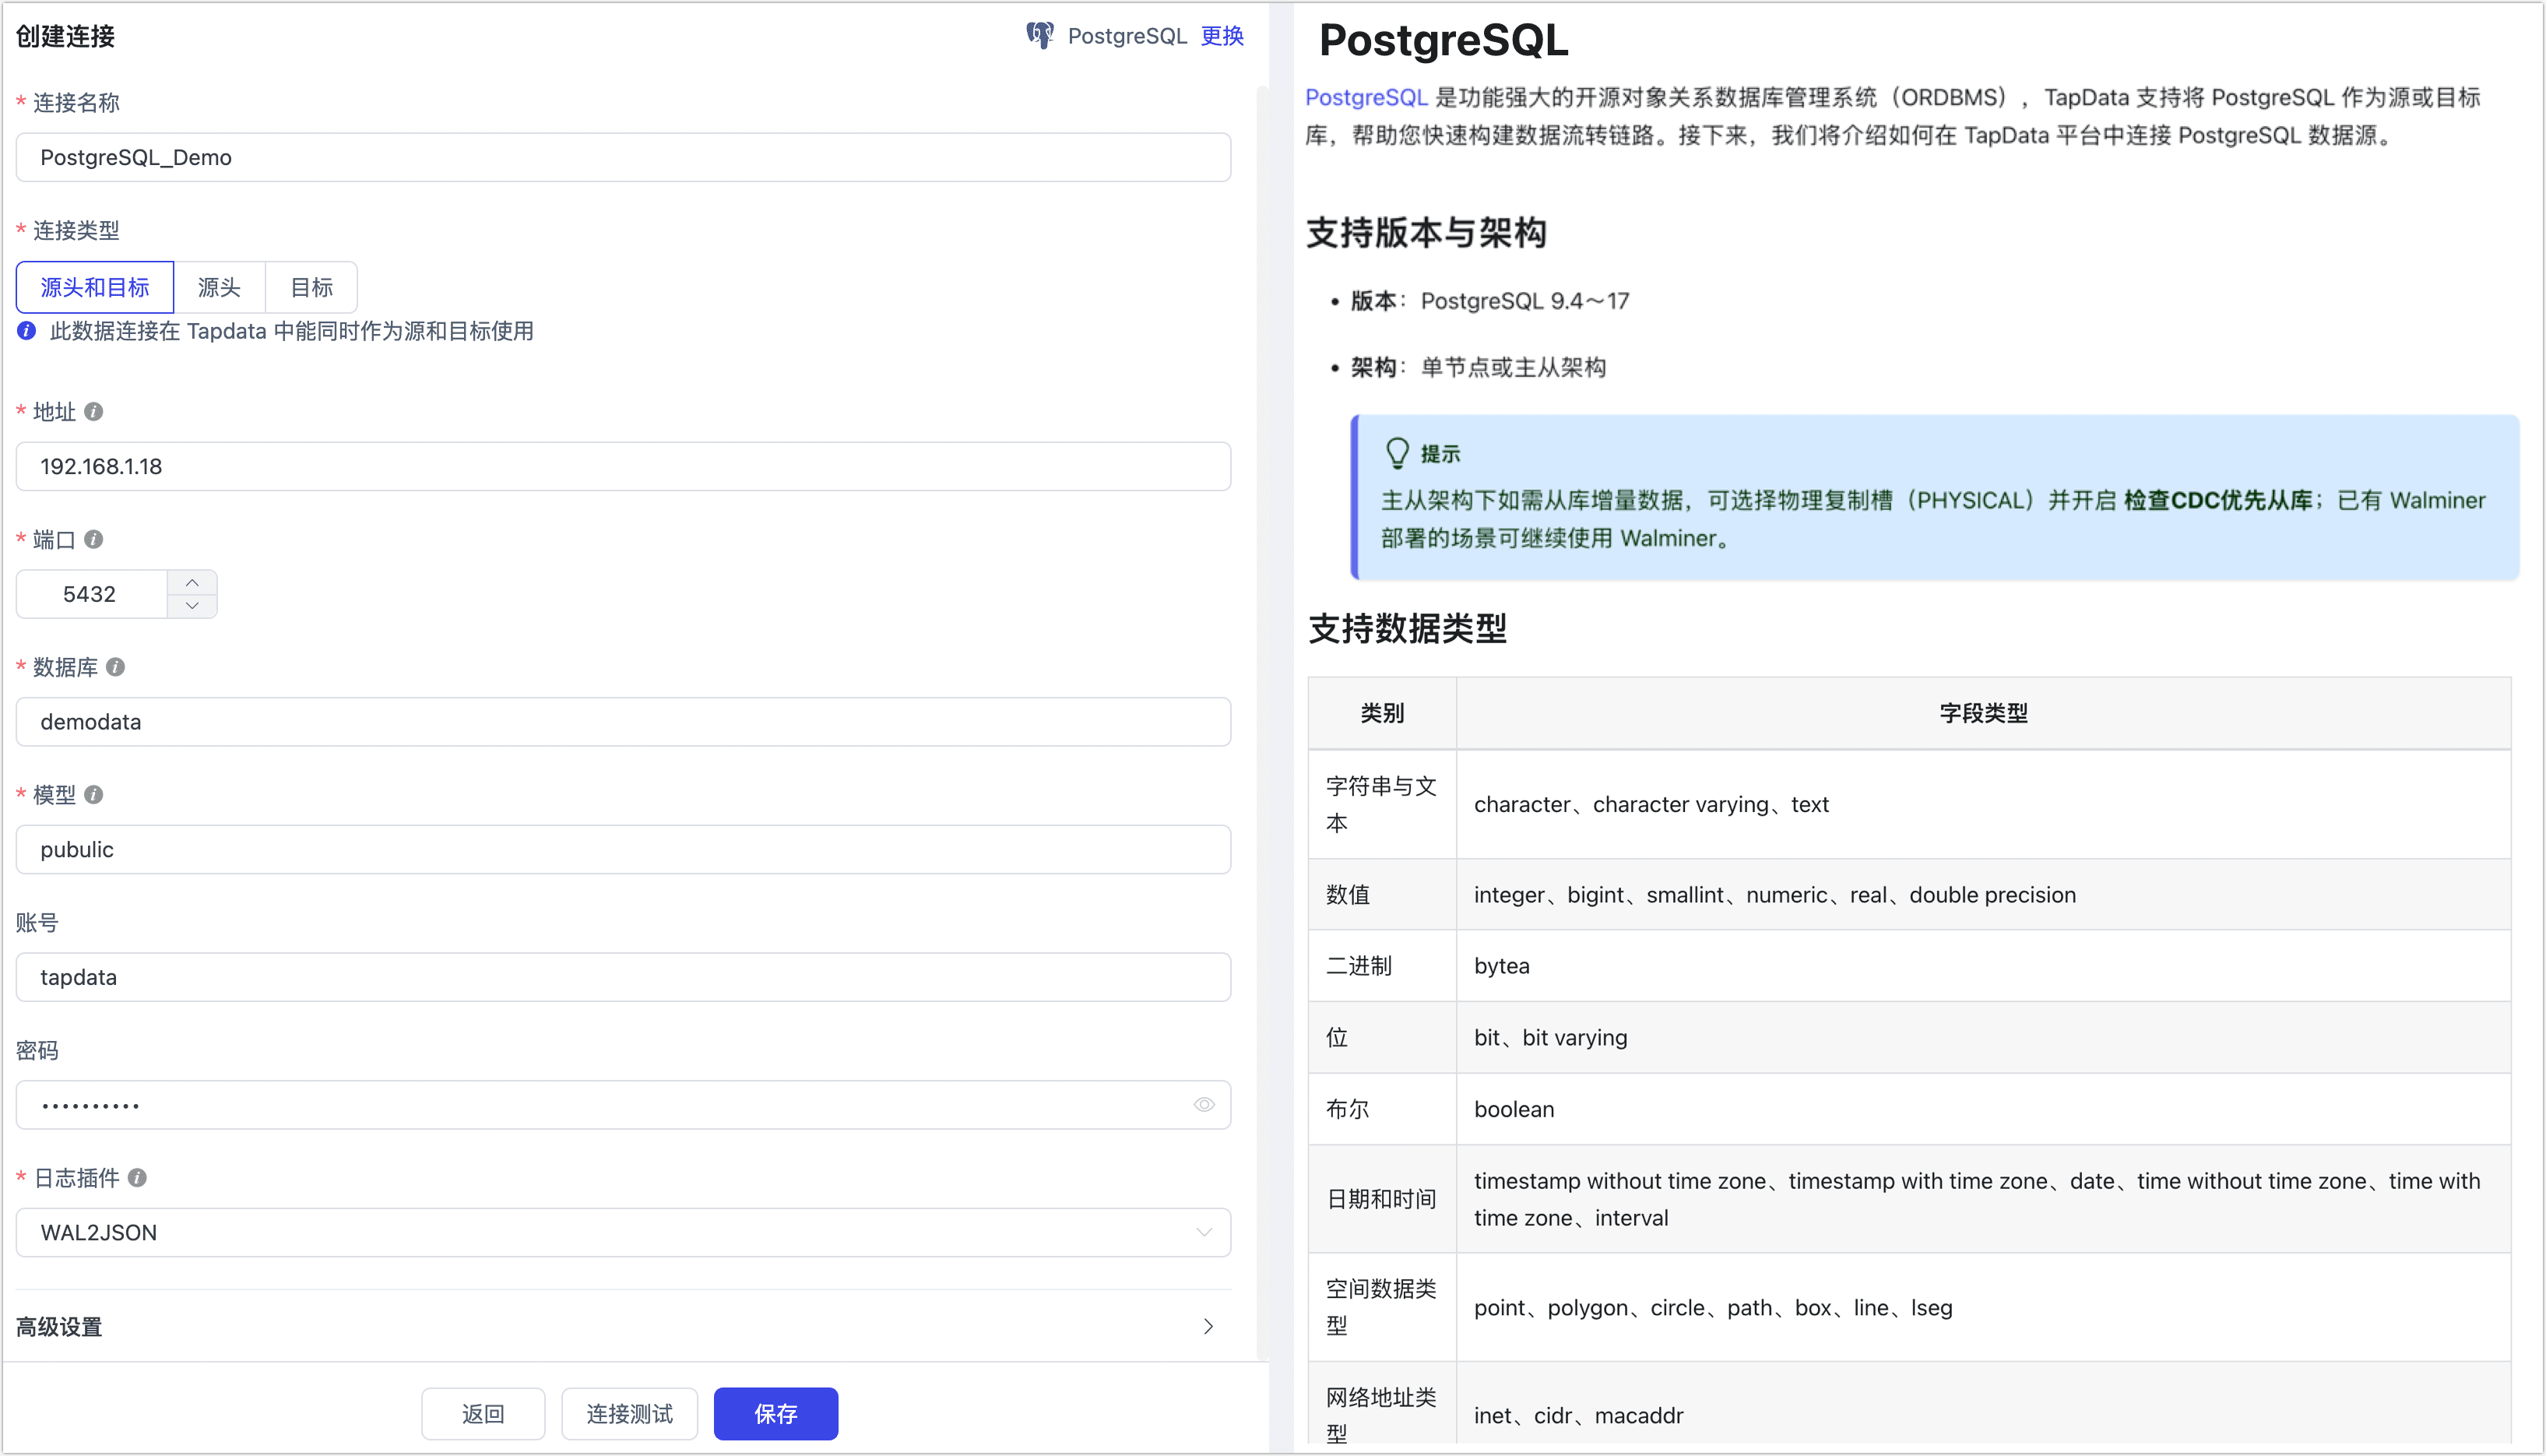Toggle password visibility eye icon
The height and width of the screenshot is (1456, 2546).
point(1204,1105)
